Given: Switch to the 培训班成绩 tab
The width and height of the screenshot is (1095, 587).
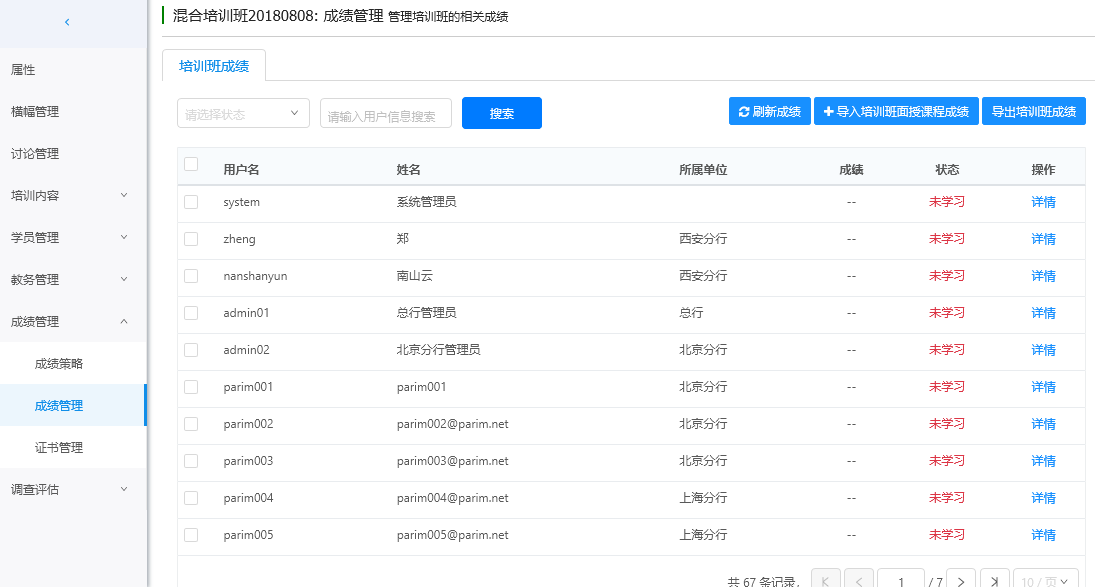Looking at the screenshot, I should click(214, 66).
